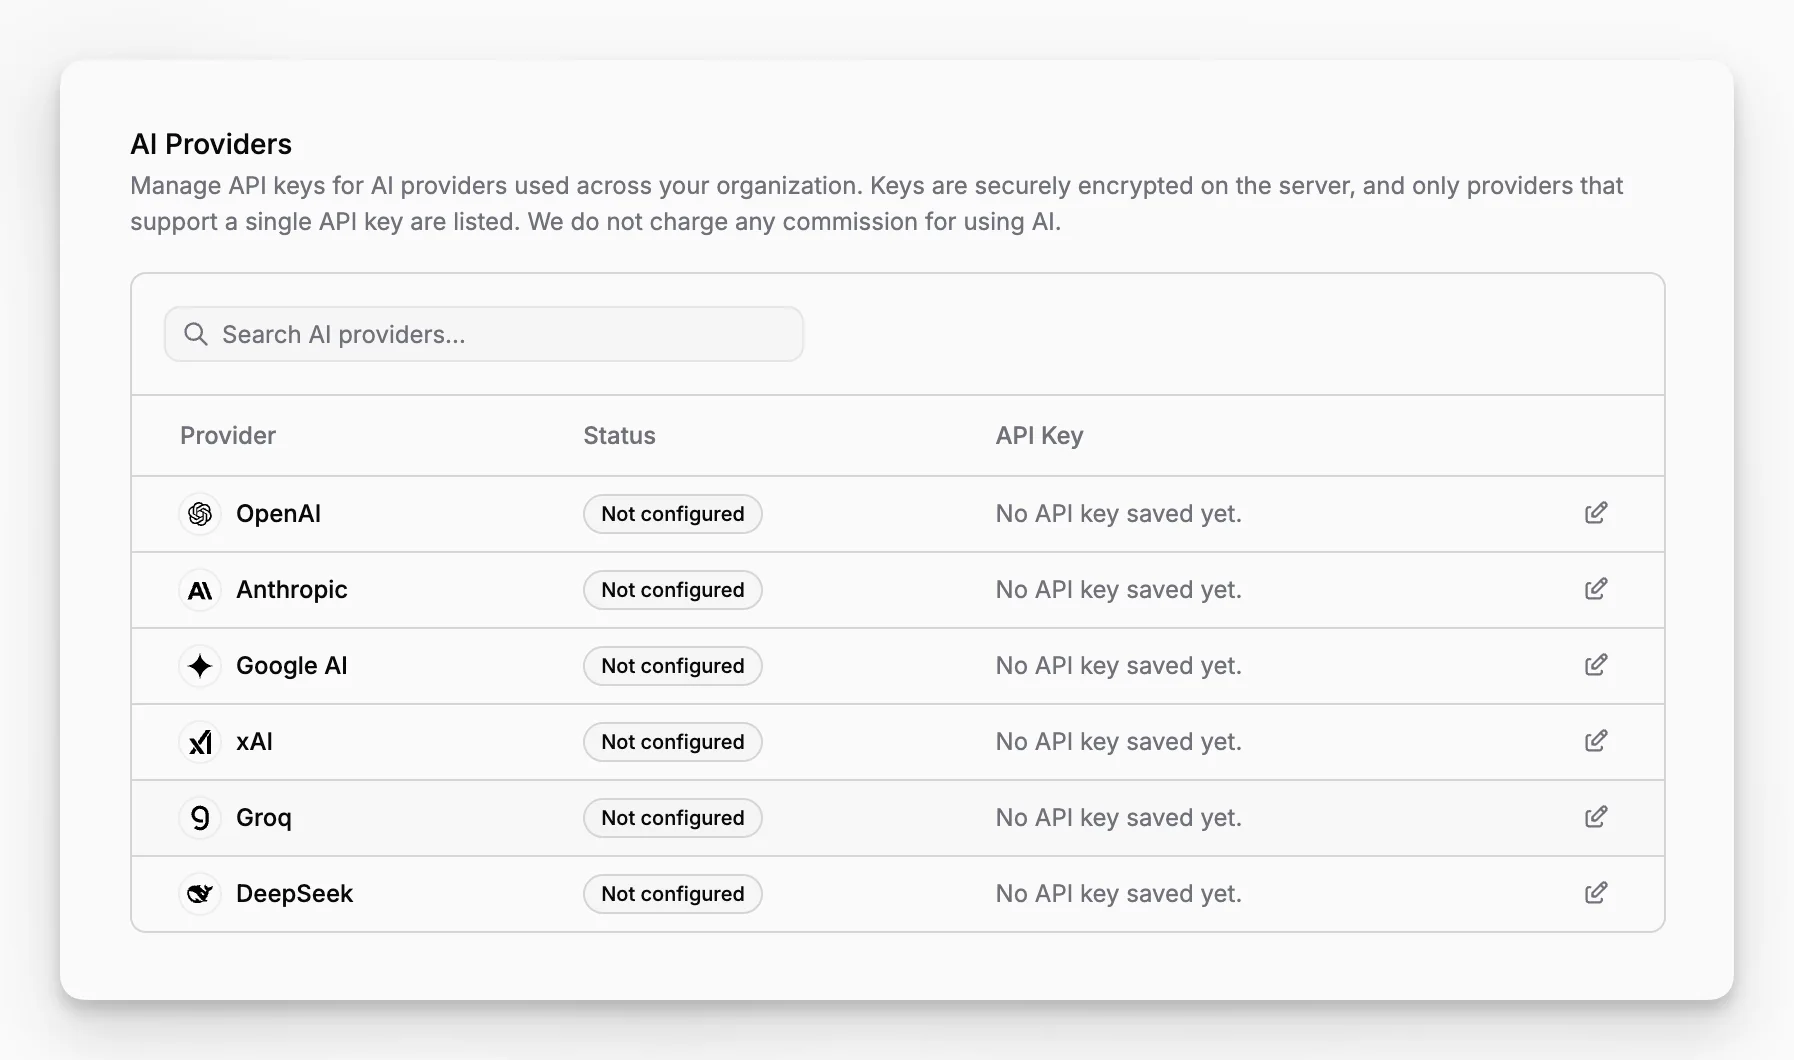Select the Anthropic provider name
This screenshot has height=1060, width=1794.
point(292,590)
